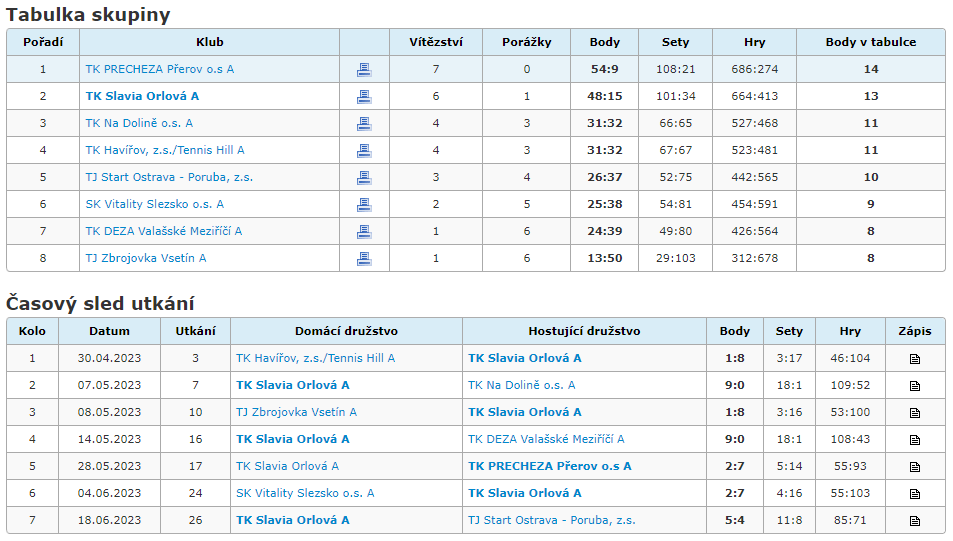Click print icon for TK Havířov, z.s./Tennis Hill A
Viewport: 953px width, 541px height.
tap(364, 151)
